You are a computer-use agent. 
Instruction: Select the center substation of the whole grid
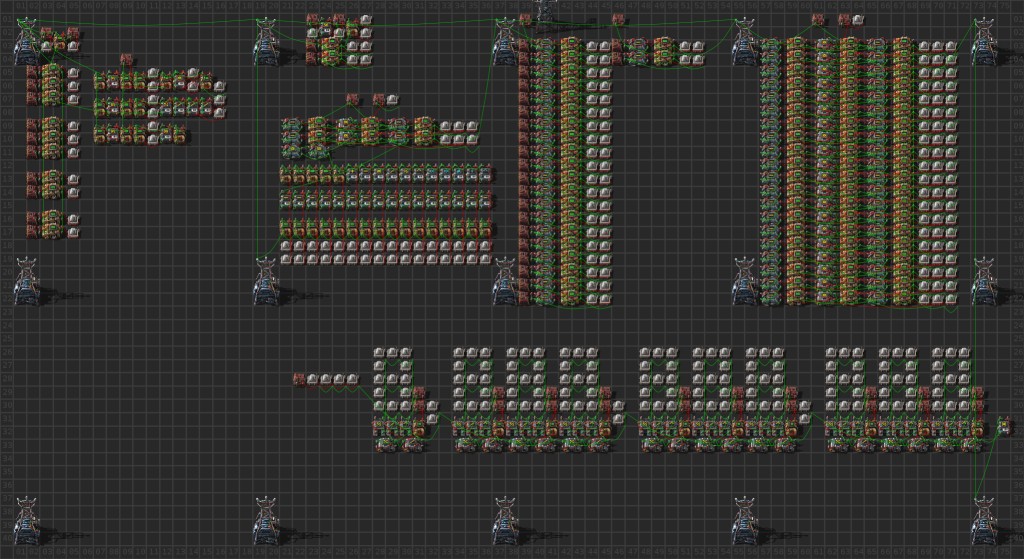(x=505, y=282)
